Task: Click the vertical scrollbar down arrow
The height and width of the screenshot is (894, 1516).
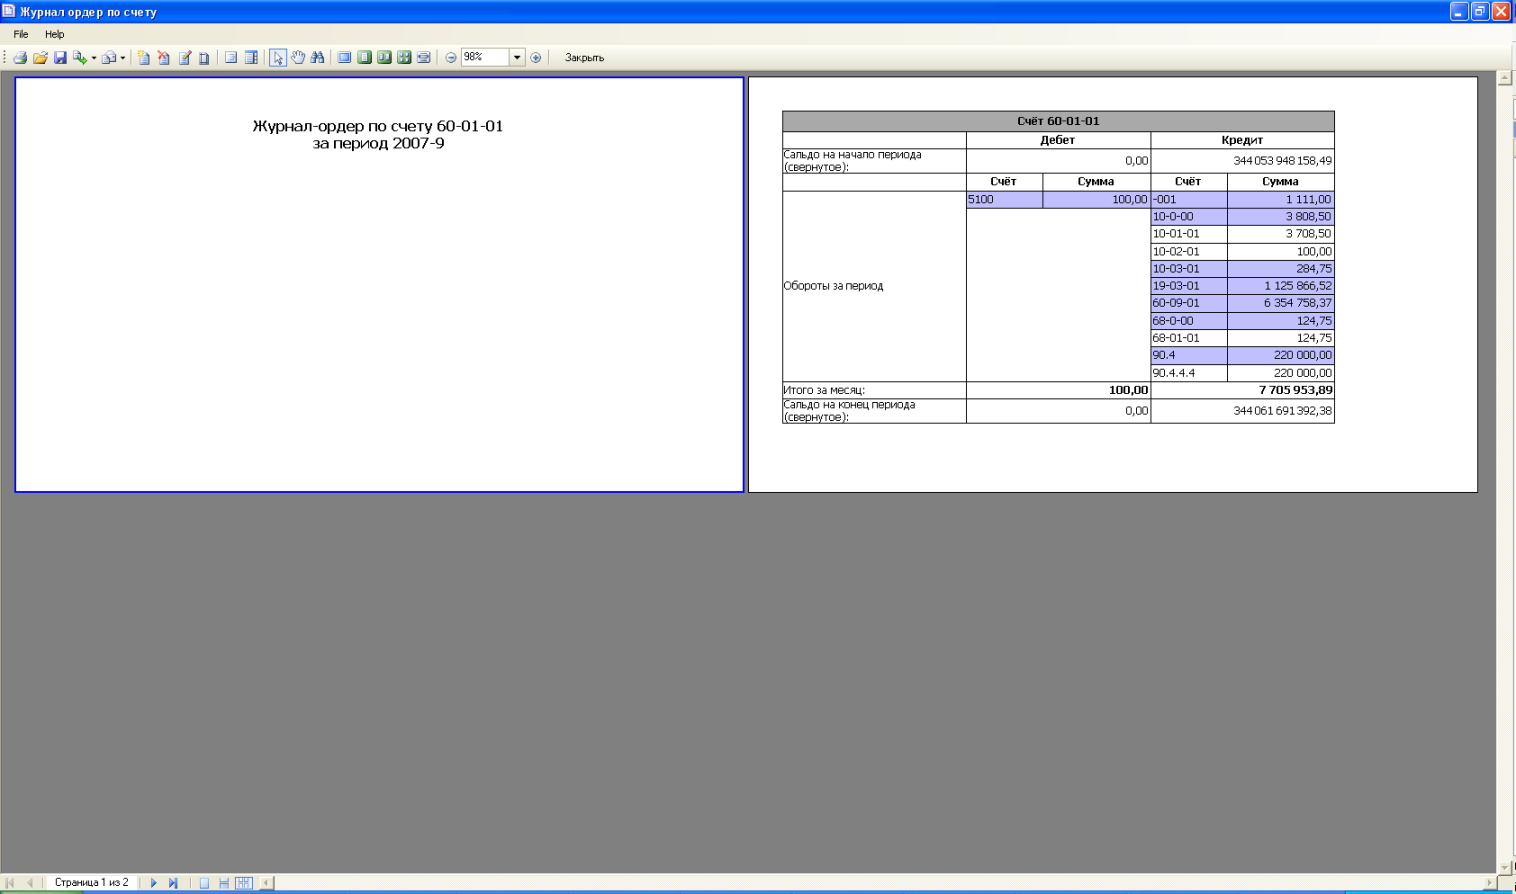Action: click(x=1505, y=867)
